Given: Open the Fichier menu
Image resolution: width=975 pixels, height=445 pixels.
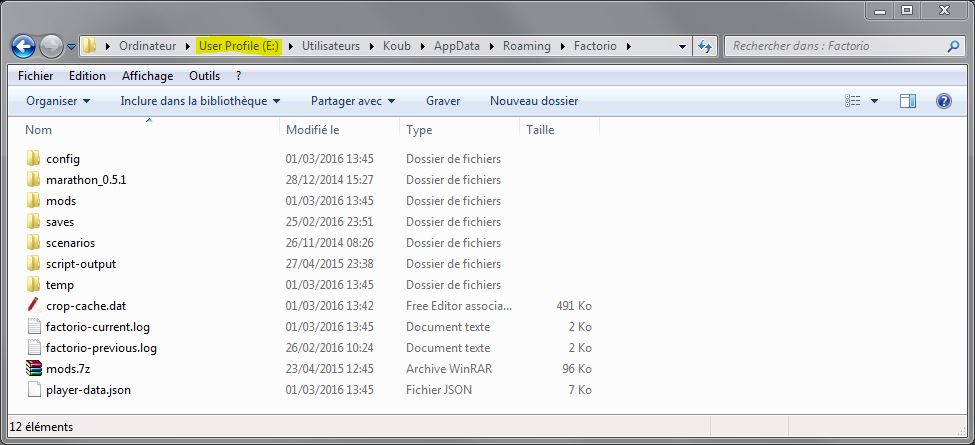Looking at the screenshot, I should pyautogui.click(x=36, y=76).
